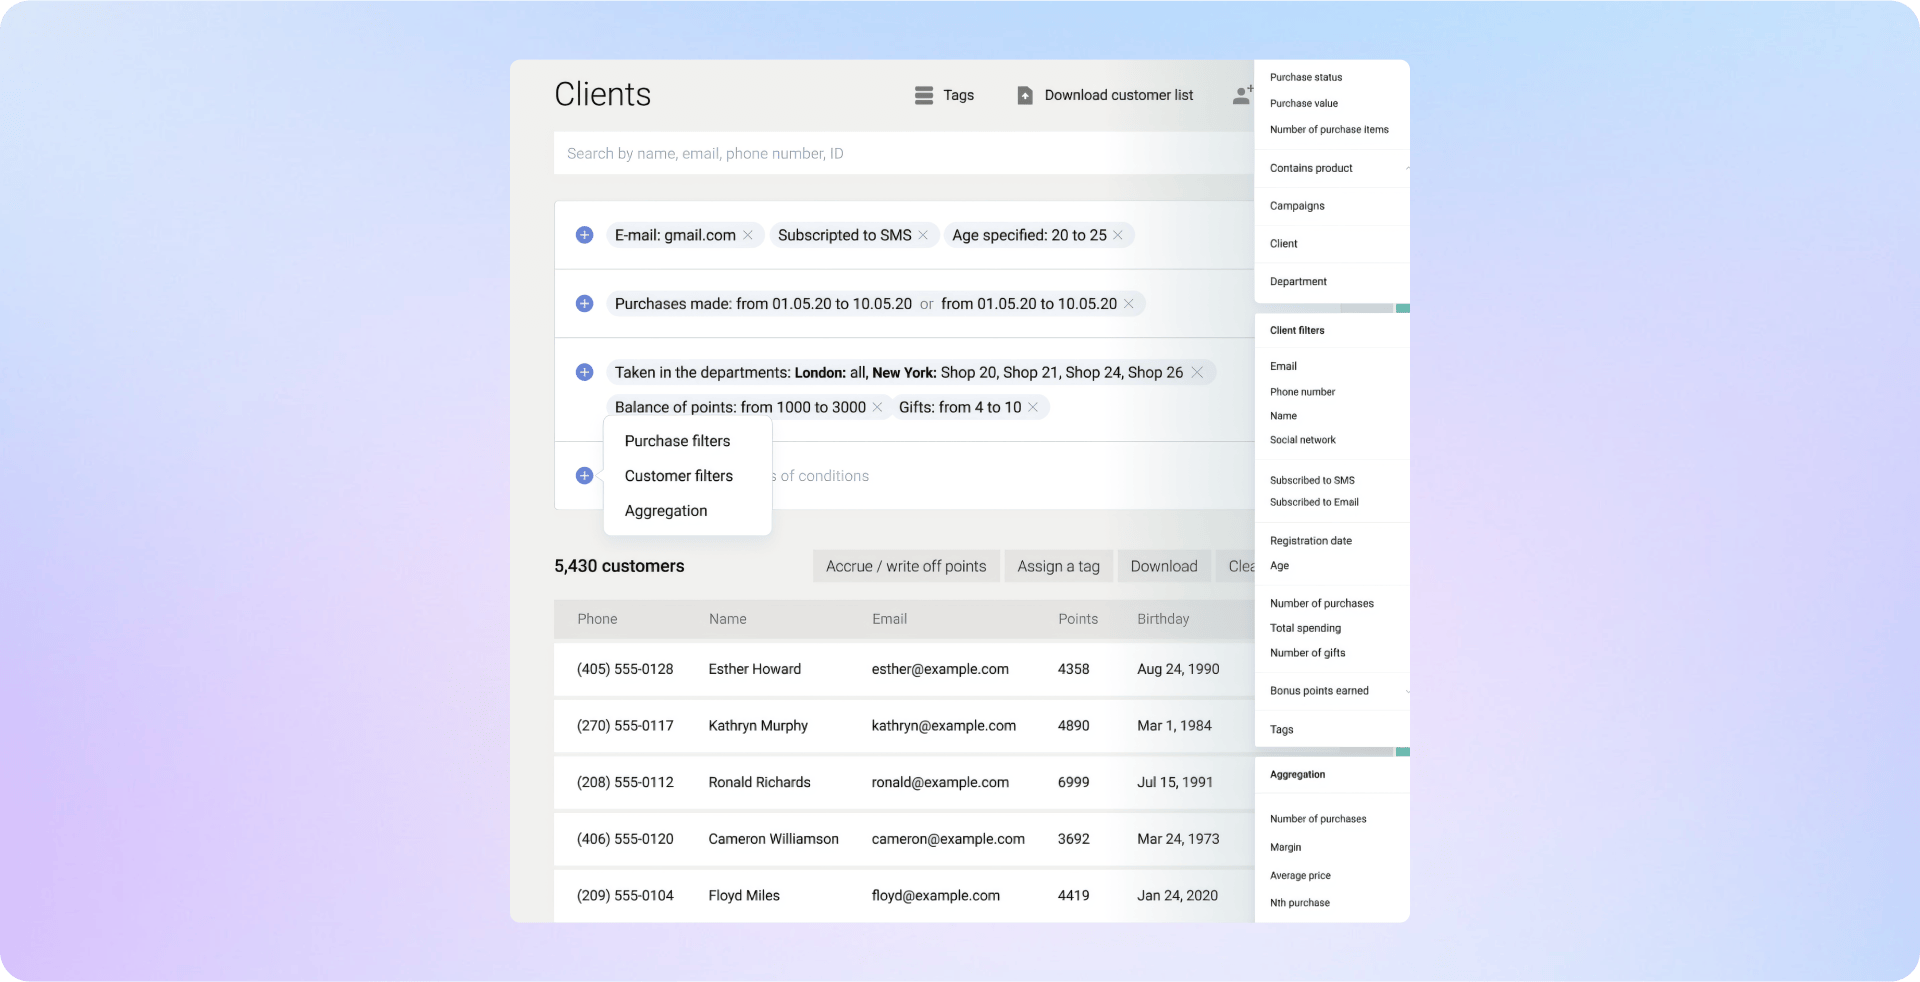The height and width of the screenshot is (982, 1920).
Task: Click plus icon beside Purchases made filter
Action: (585, 304)
